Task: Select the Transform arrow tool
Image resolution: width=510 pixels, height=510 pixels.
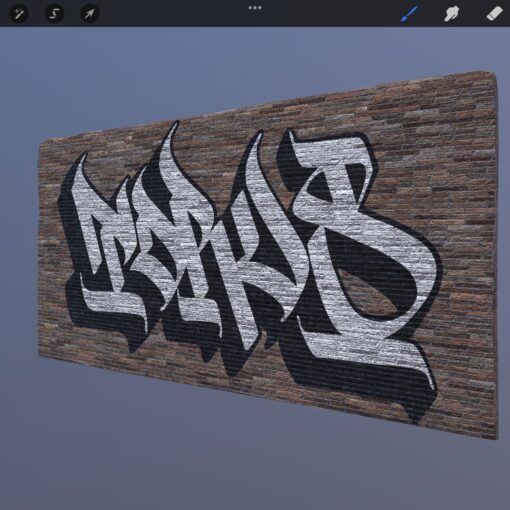Action: tap(89, 14)
